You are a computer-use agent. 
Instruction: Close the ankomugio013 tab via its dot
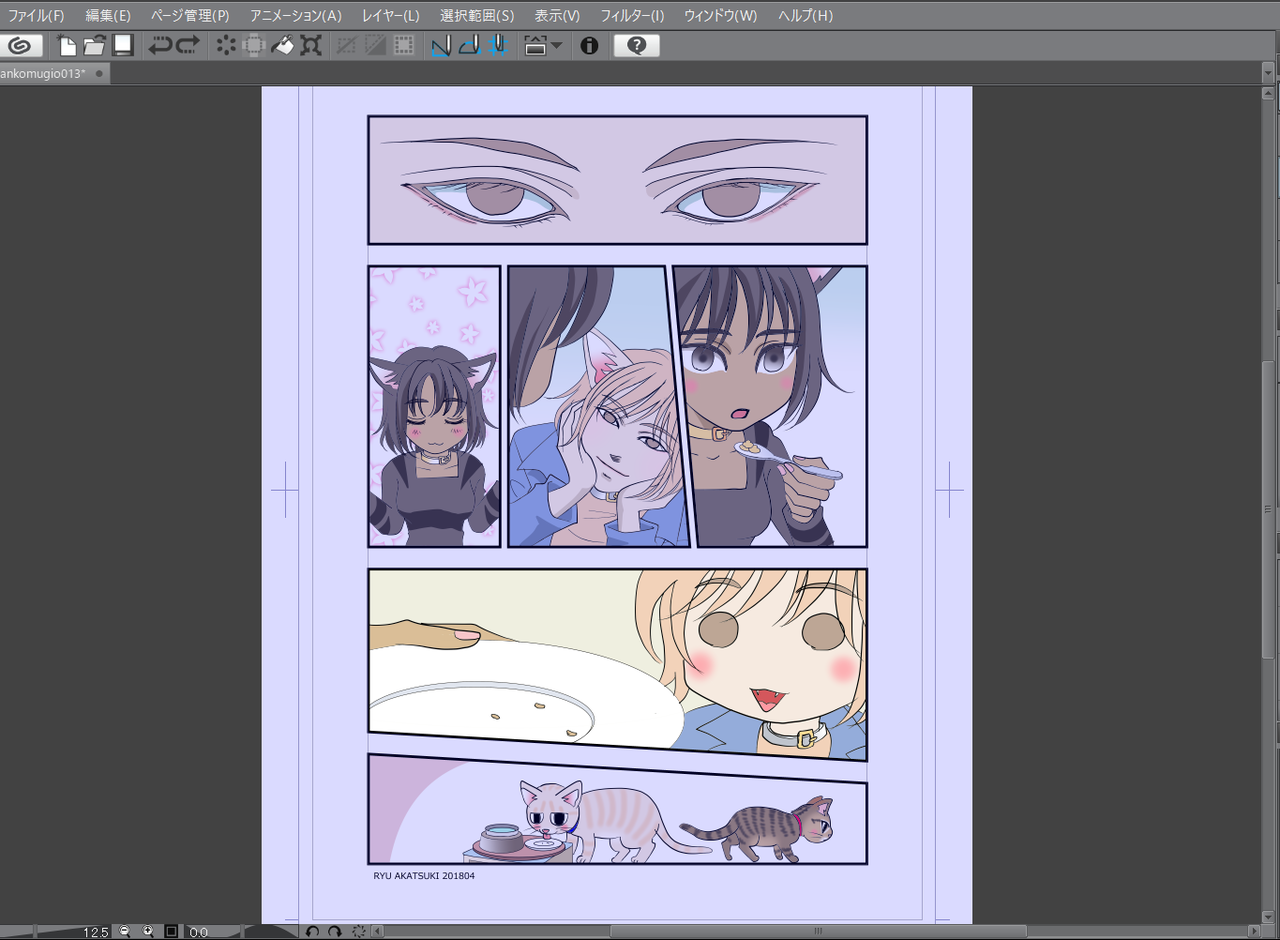coord(99,73)
